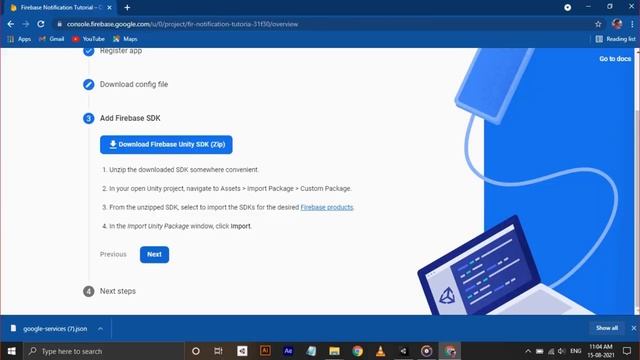Click the battery tray icon
Viewport: 640px width, 360px height.
coord(540,351)
